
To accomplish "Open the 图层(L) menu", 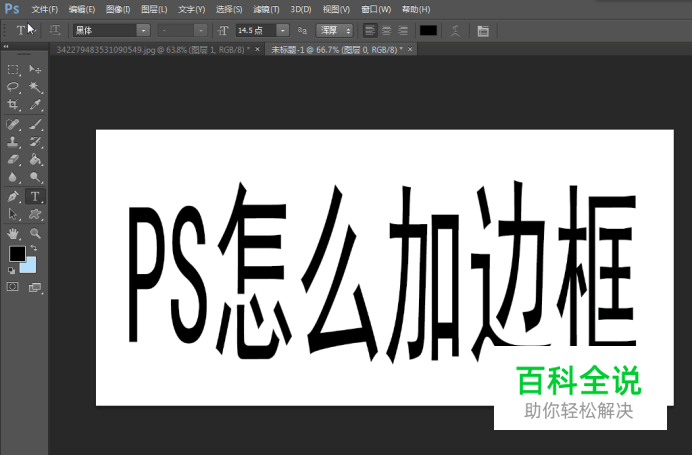I will [x=154, y=9].
